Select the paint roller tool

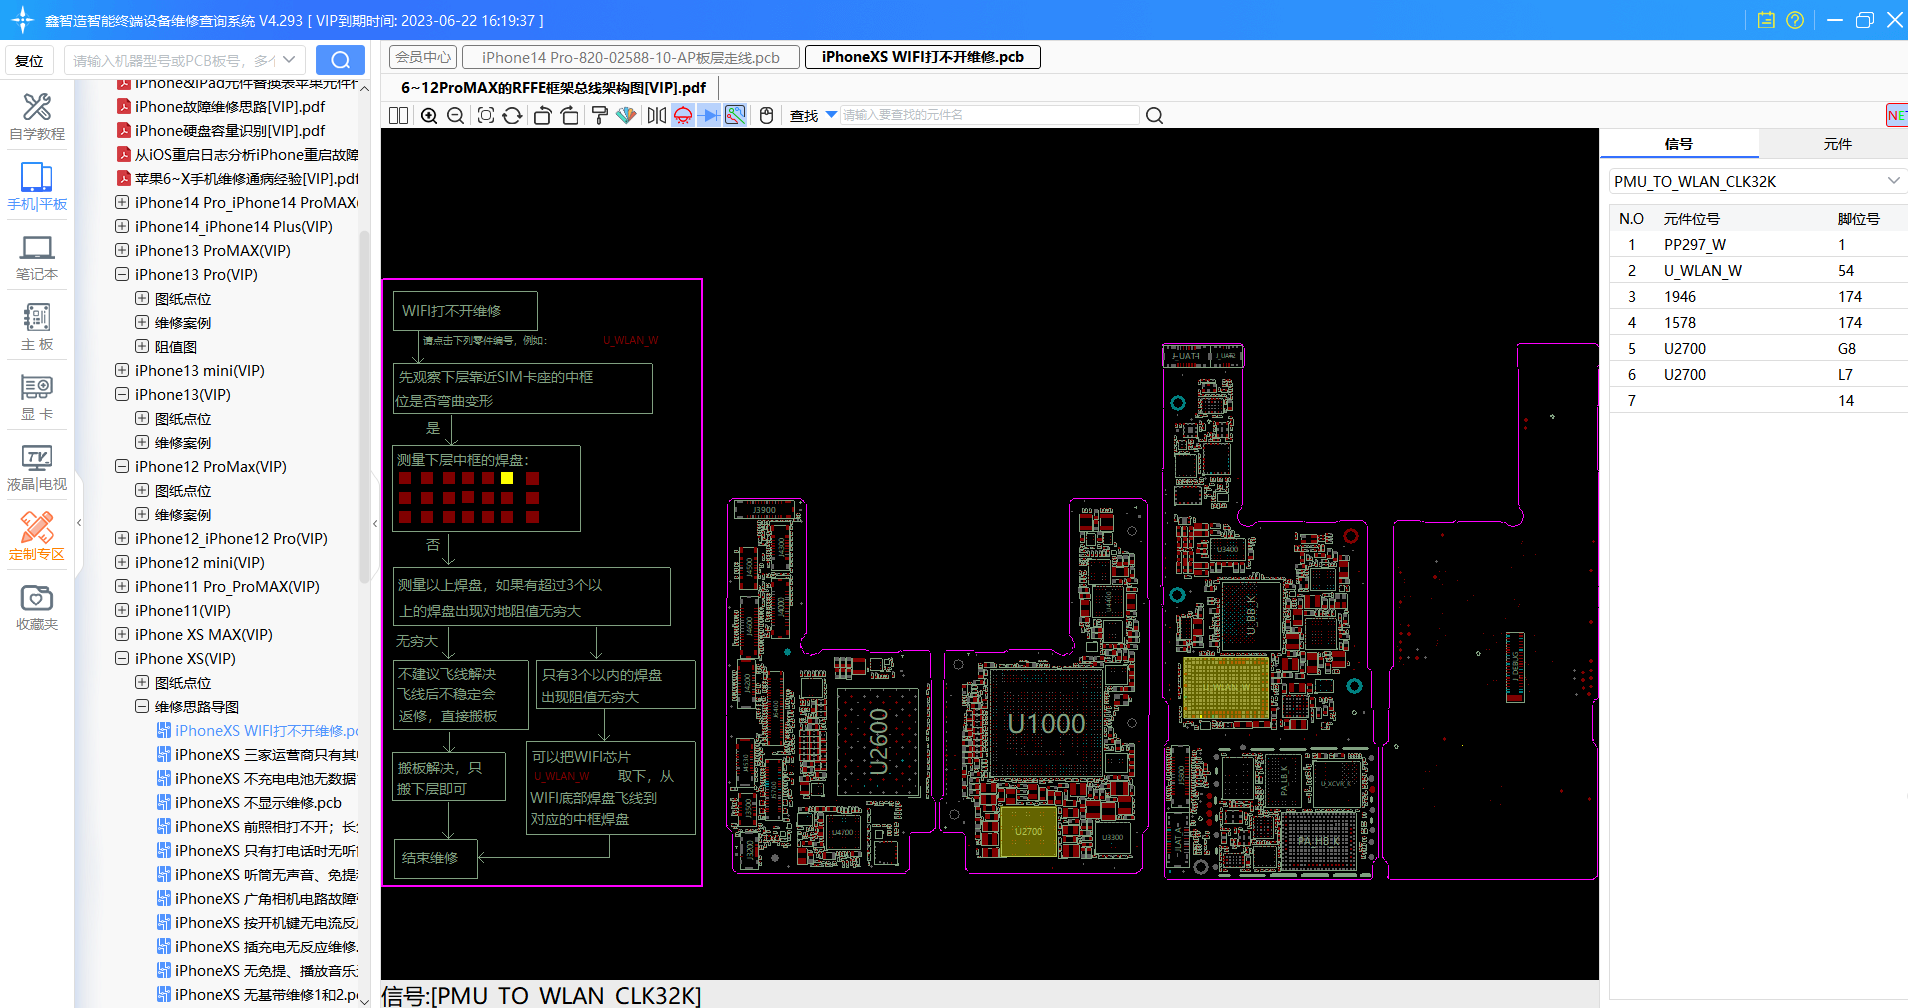(x=599, y=115)
